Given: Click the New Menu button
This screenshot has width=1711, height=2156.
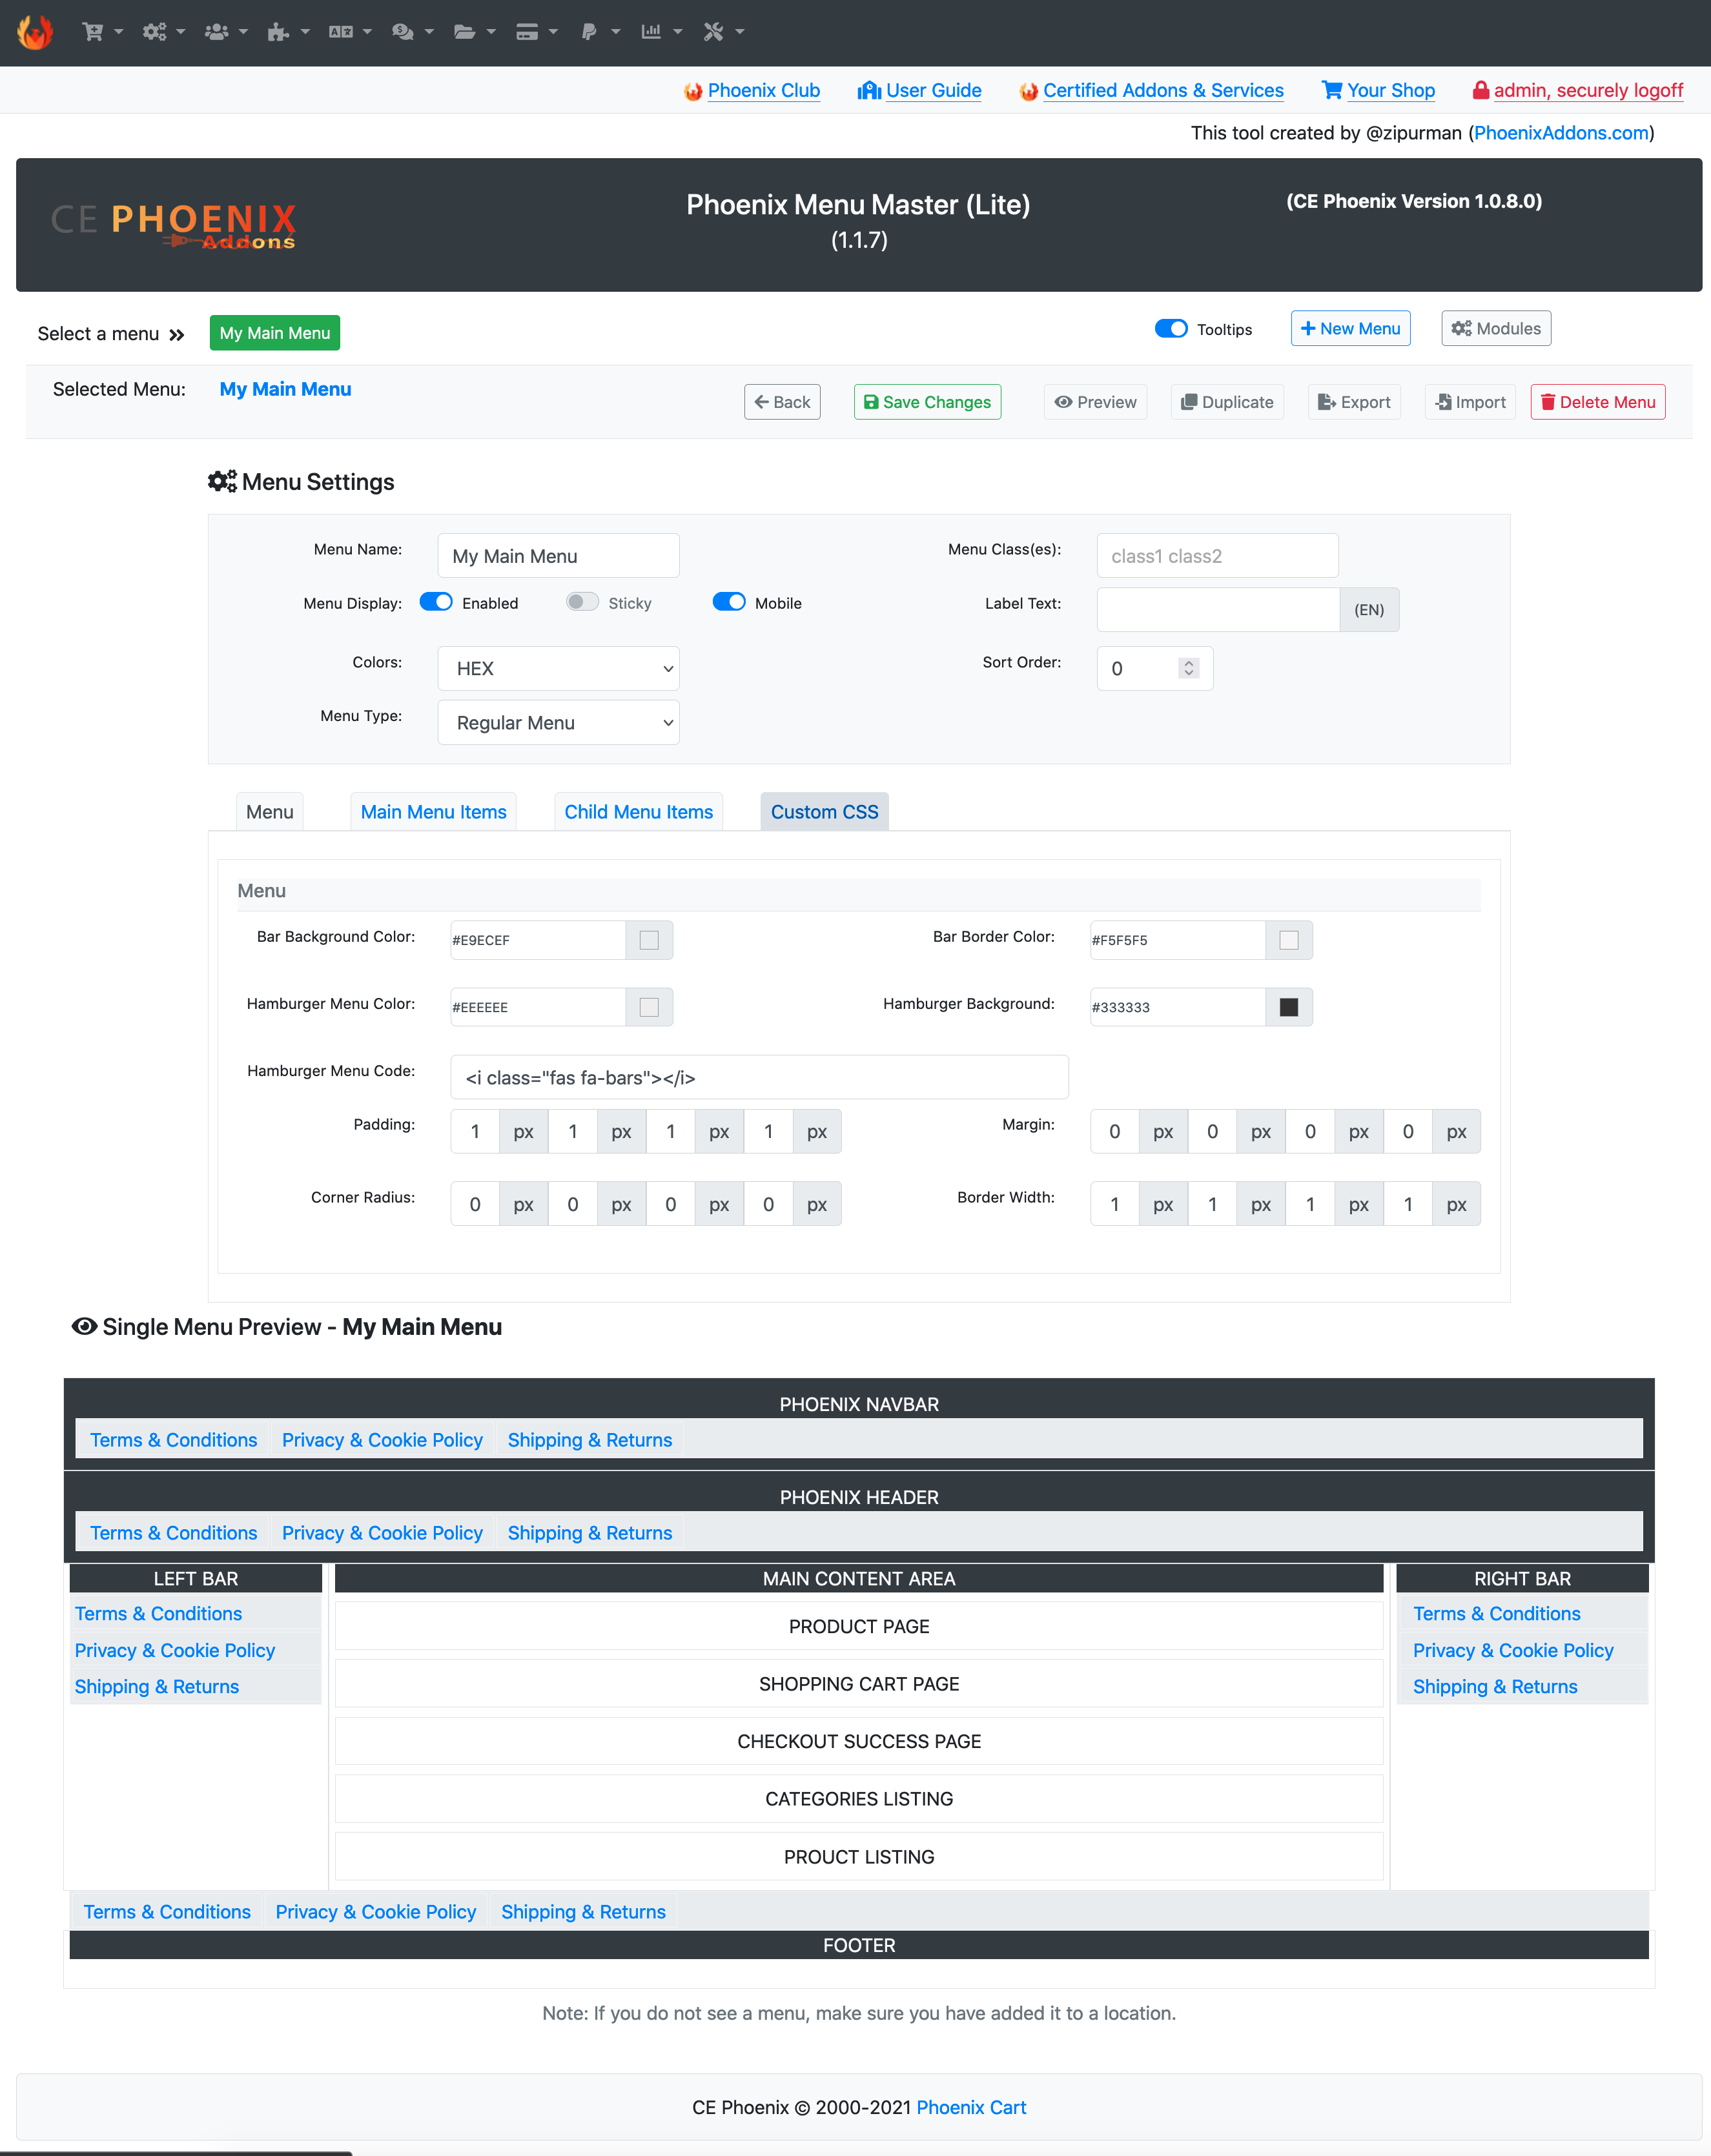Looking at the screenshot, I should click(x=1350, y=328).
